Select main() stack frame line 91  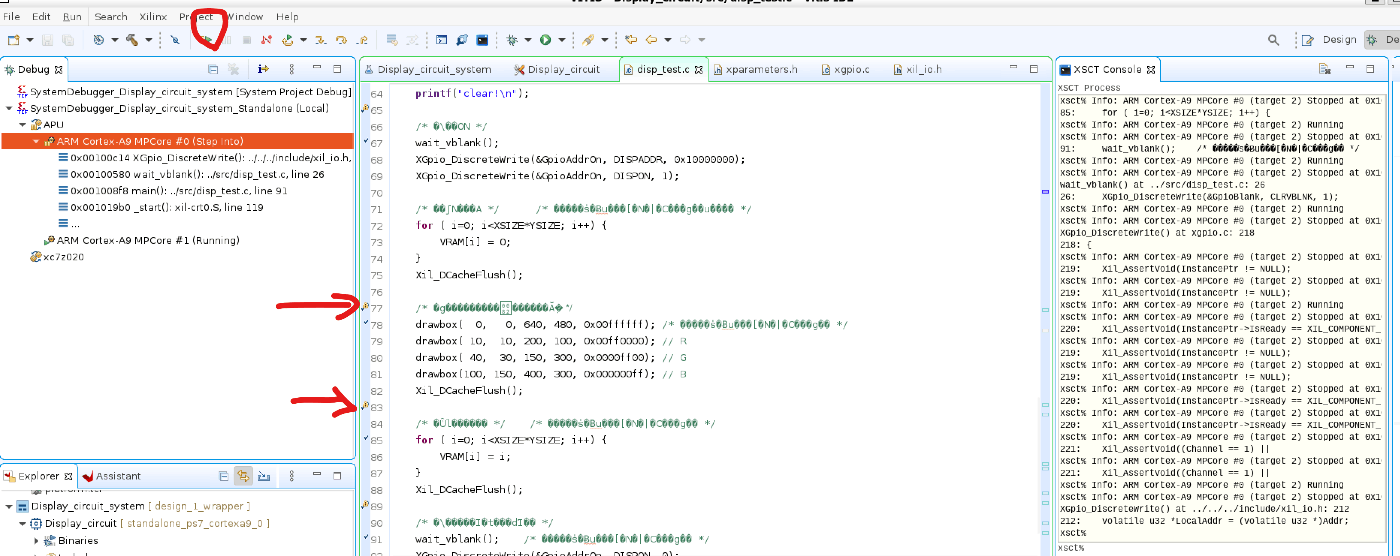tap(172, 190)
